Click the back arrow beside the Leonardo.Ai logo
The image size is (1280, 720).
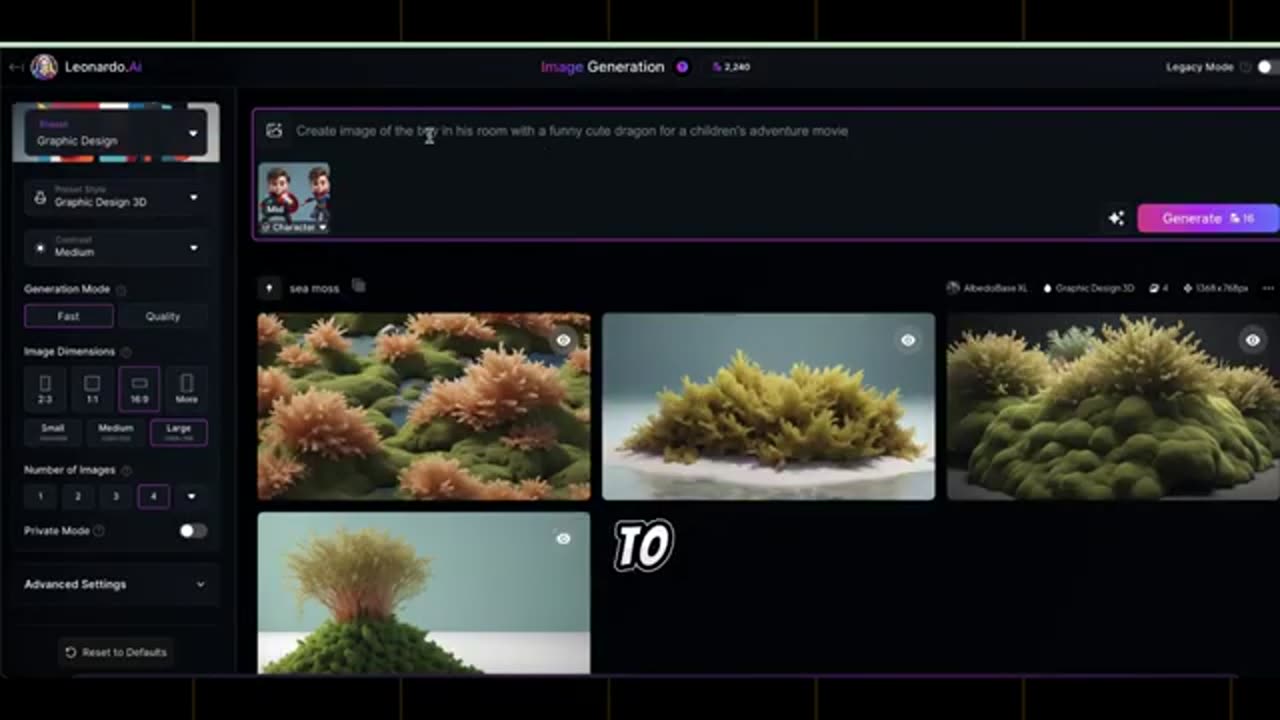(x=15, y=67)
